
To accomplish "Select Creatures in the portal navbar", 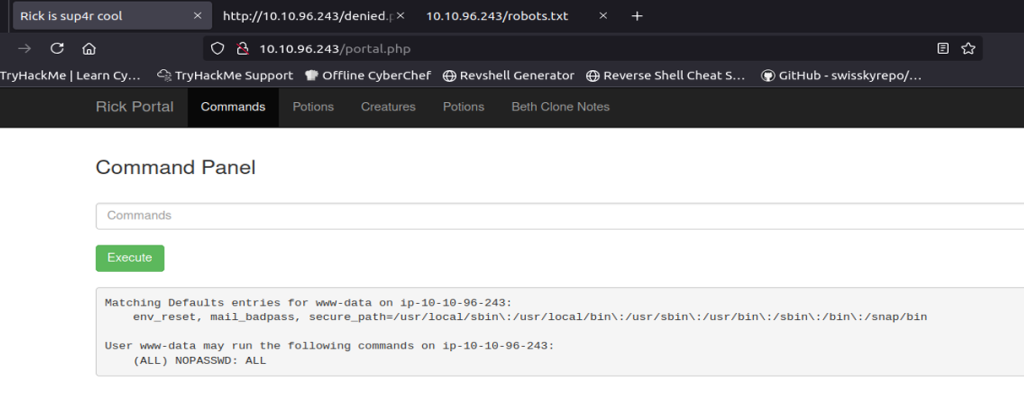I will 388,107.
